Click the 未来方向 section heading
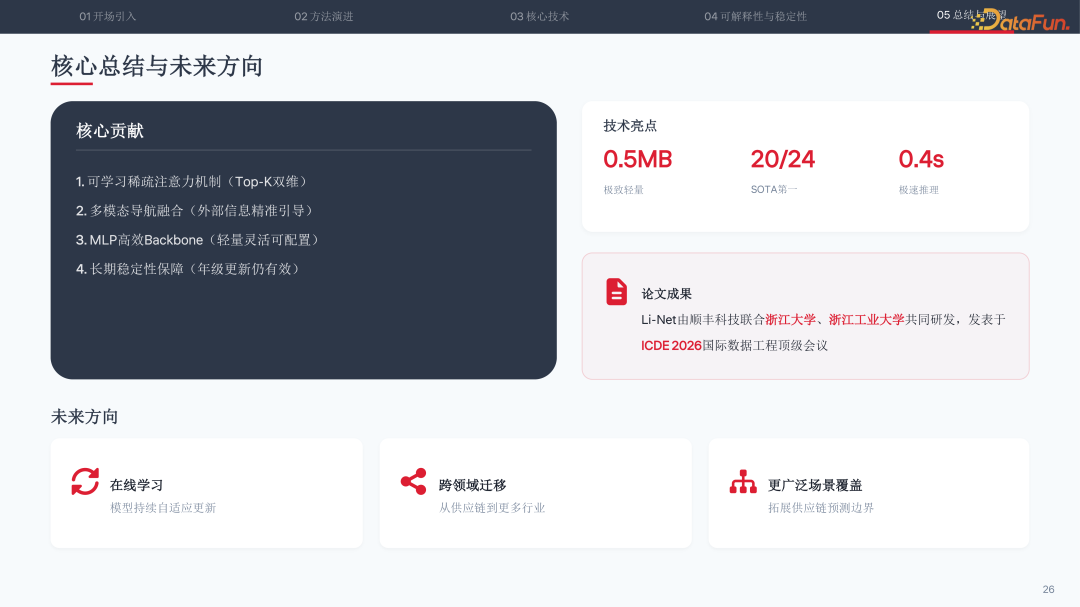Screen dimensions: 1080x607 [85, 417]
